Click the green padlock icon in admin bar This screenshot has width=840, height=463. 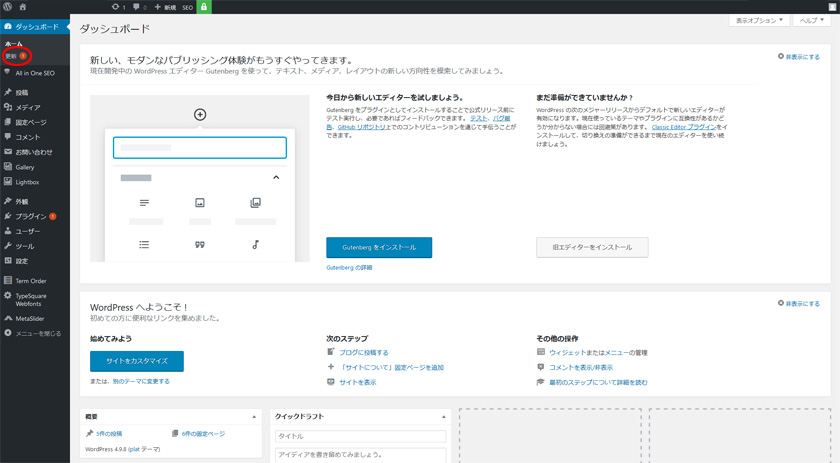coord(204,7)
